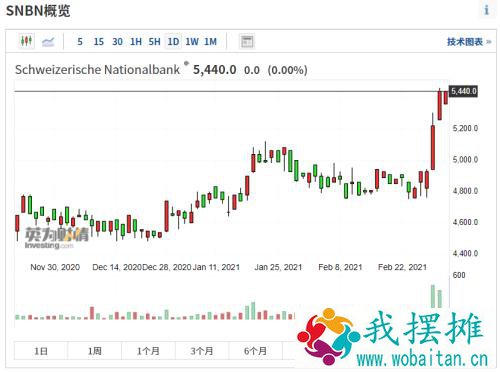Show the 6个月 range

point(256,351)
